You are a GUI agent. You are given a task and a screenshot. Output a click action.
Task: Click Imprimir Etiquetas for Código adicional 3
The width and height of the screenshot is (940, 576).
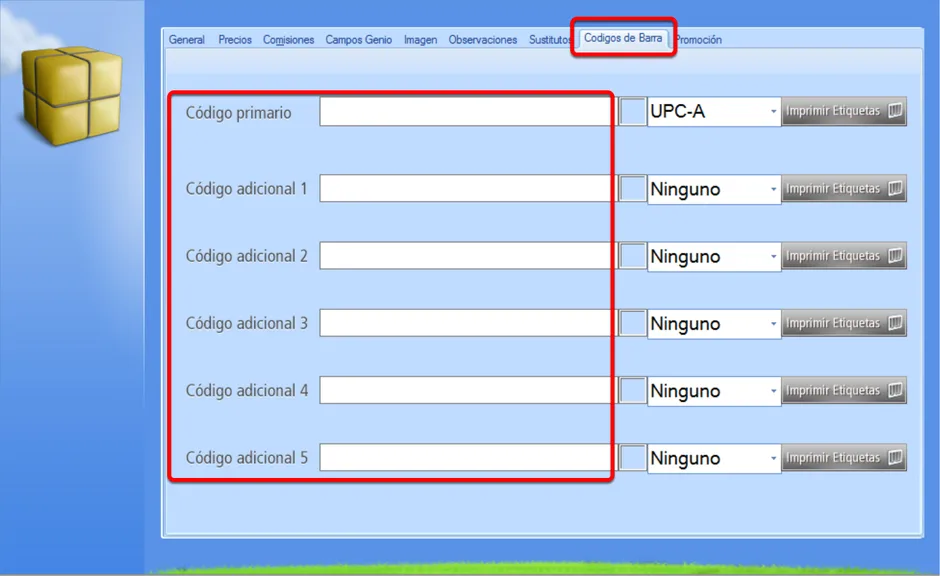(x=844, y=323)
